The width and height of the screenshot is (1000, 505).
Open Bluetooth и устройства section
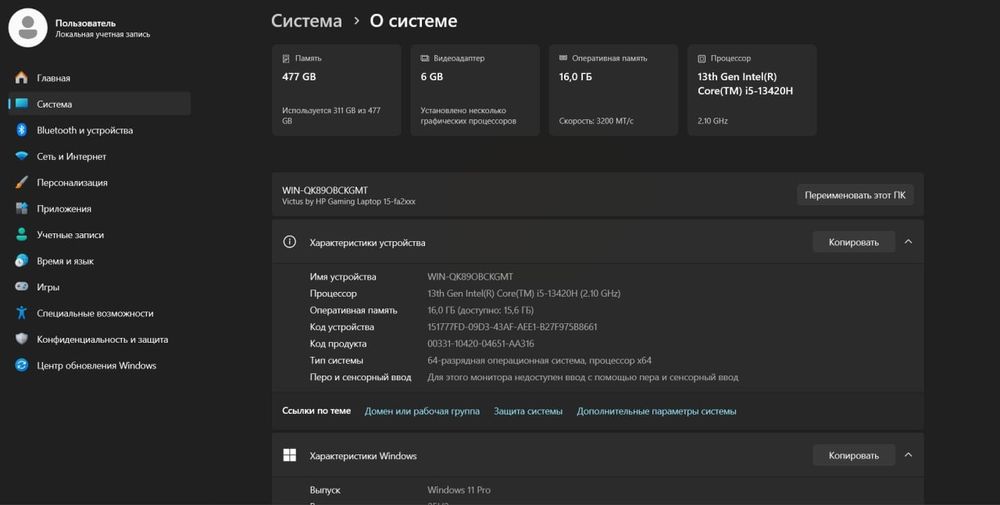[x=99, y=130]
